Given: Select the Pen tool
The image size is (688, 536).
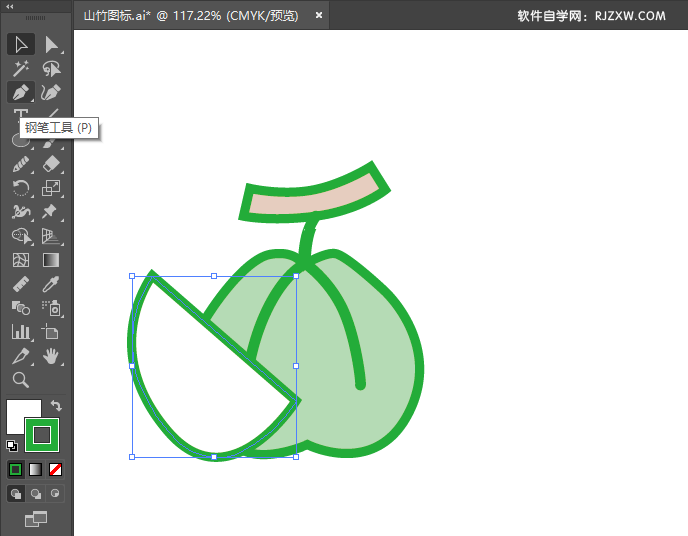Looking at the screenshot, I should pos(21,92).
